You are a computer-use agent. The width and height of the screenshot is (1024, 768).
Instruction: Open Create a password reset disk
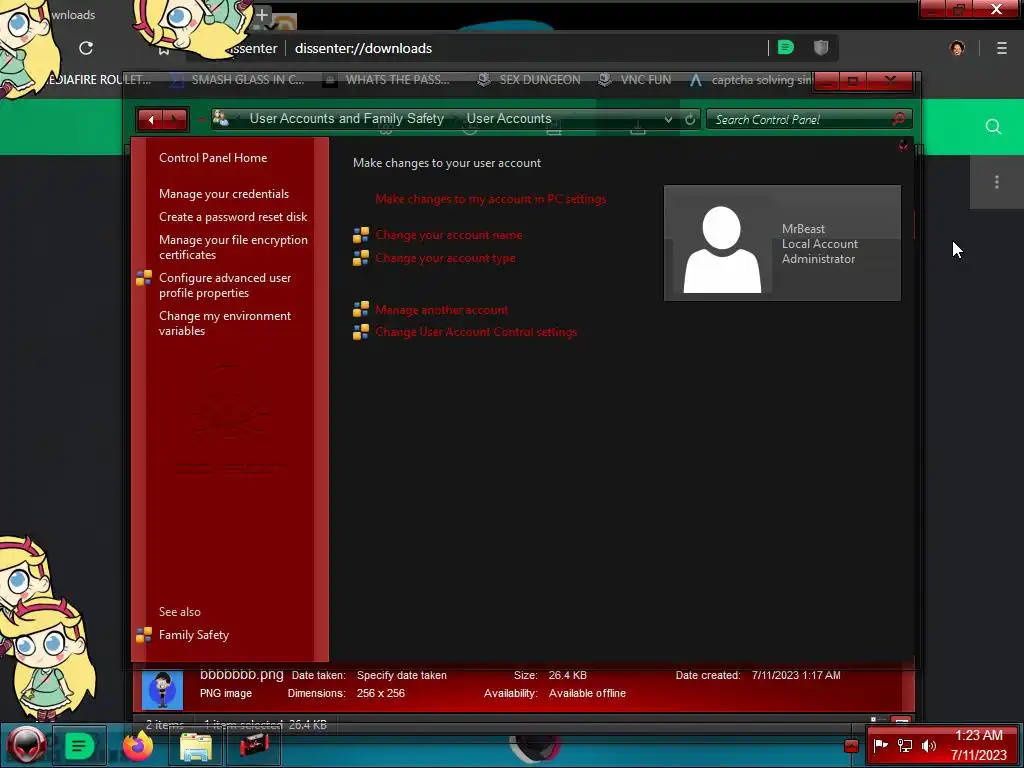[232, 217]
